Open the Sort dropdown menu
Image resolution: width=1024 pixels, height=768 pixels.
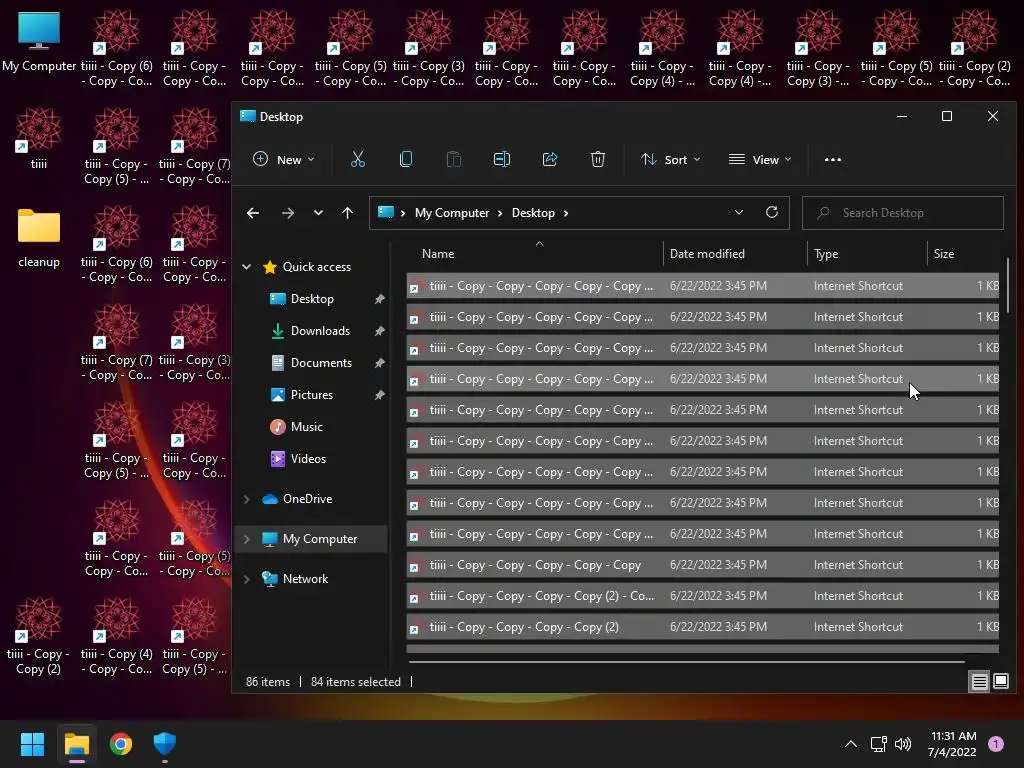click(x=671, y=159)
